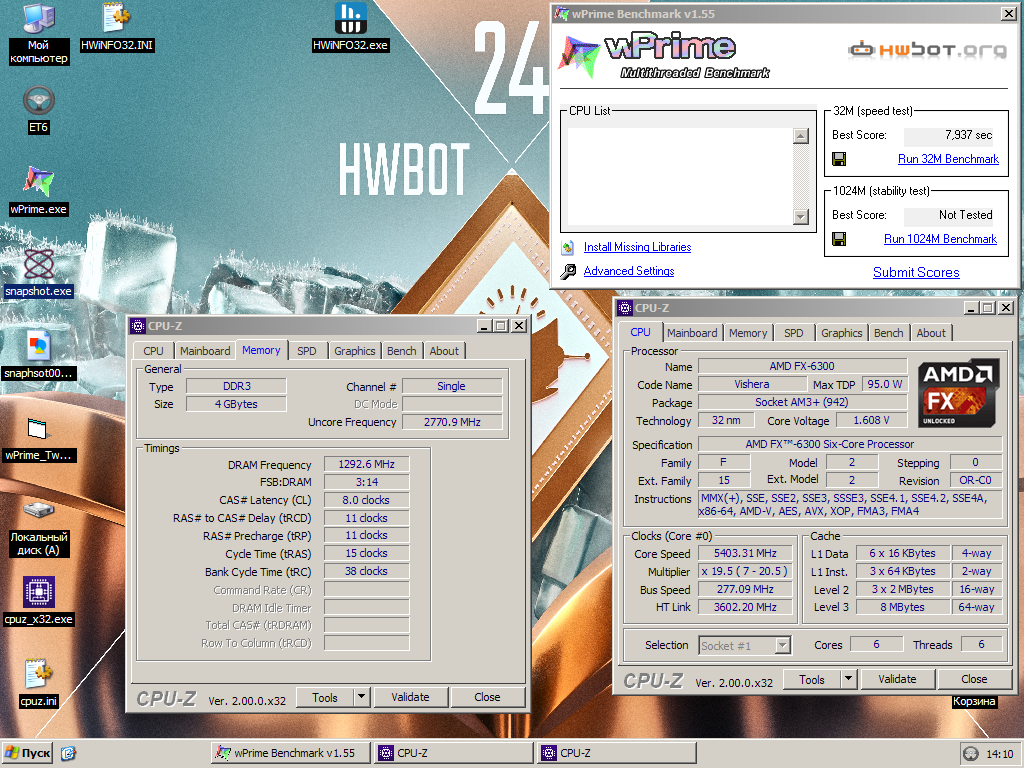This screenshot has height=768, width=1024.
Task: Click the Install Missing Libraries icon
Action: (x=568, y=247)
